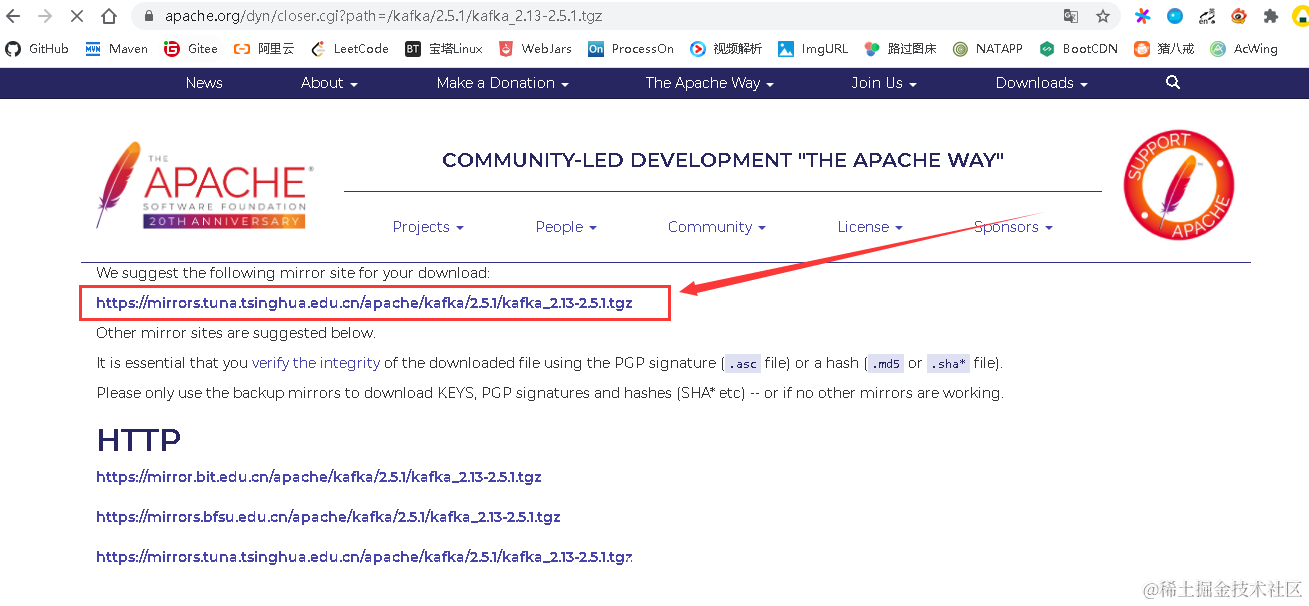Click the search magnifier in Apache navbar
Viewport: 1309px width, 606px height.
[x=1173, y=83]
